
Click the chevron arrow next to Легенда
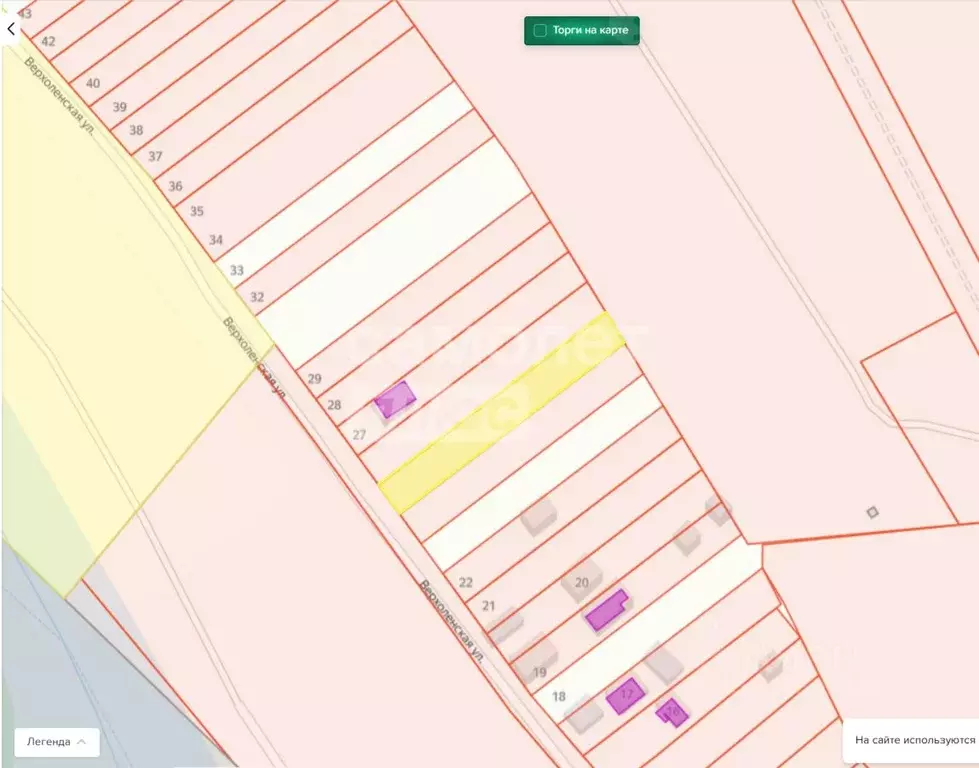pyautogui.click(x=82, y=742)
